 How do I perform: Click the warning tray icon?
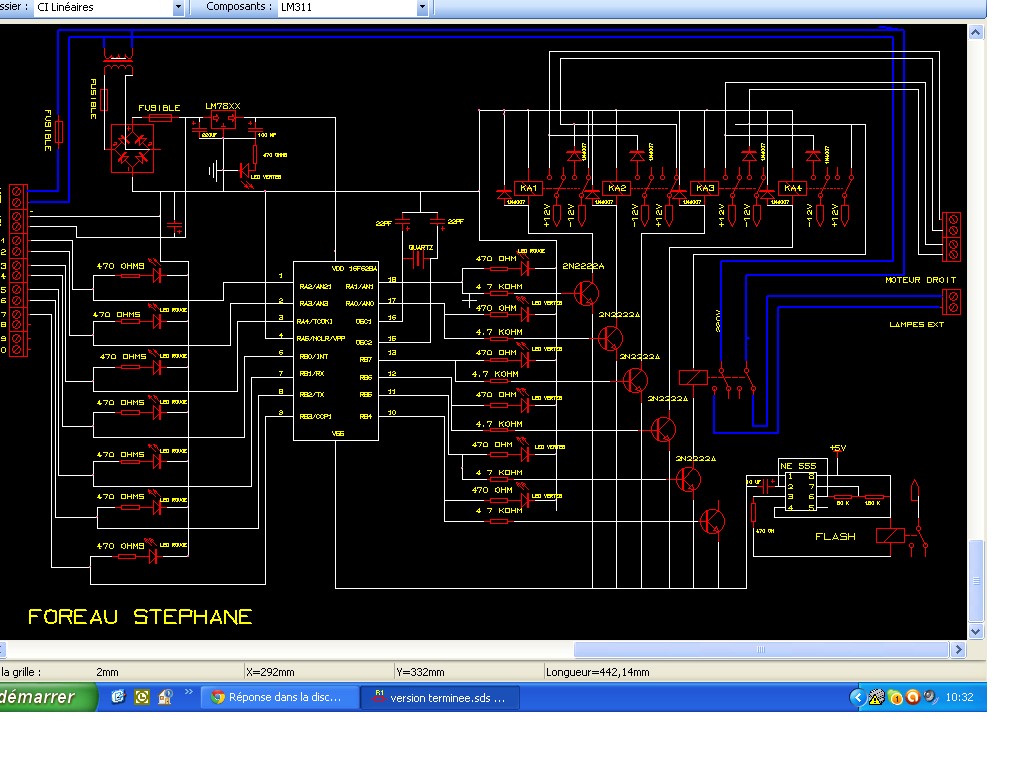pos(876,697)
